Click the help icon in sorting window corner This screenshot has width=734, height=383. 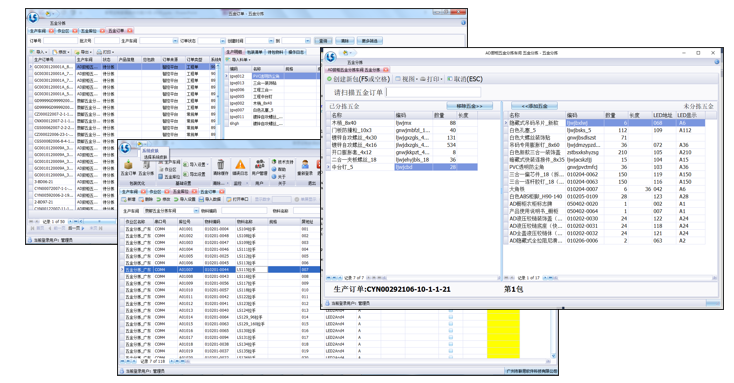point(716,62)
